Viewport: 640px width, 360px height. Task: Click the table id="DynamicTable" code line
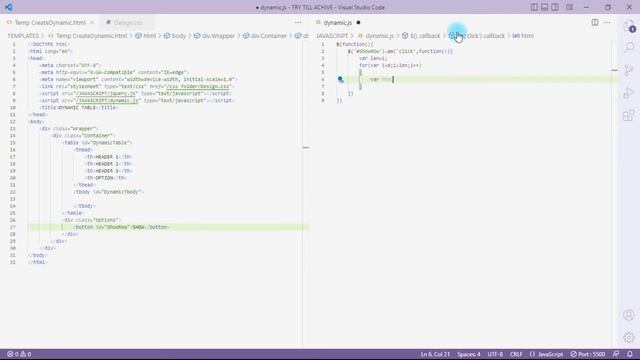coord(98,143)
